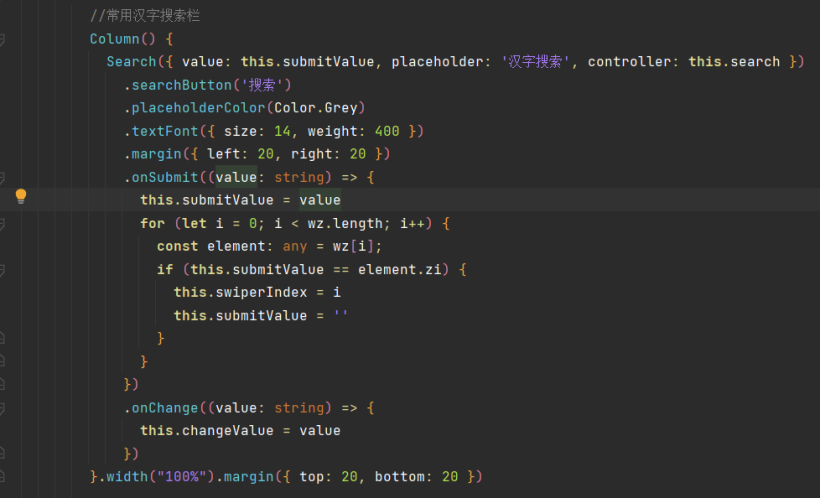
Task: Click the 'for' keyword
Action: coord(153,223)
